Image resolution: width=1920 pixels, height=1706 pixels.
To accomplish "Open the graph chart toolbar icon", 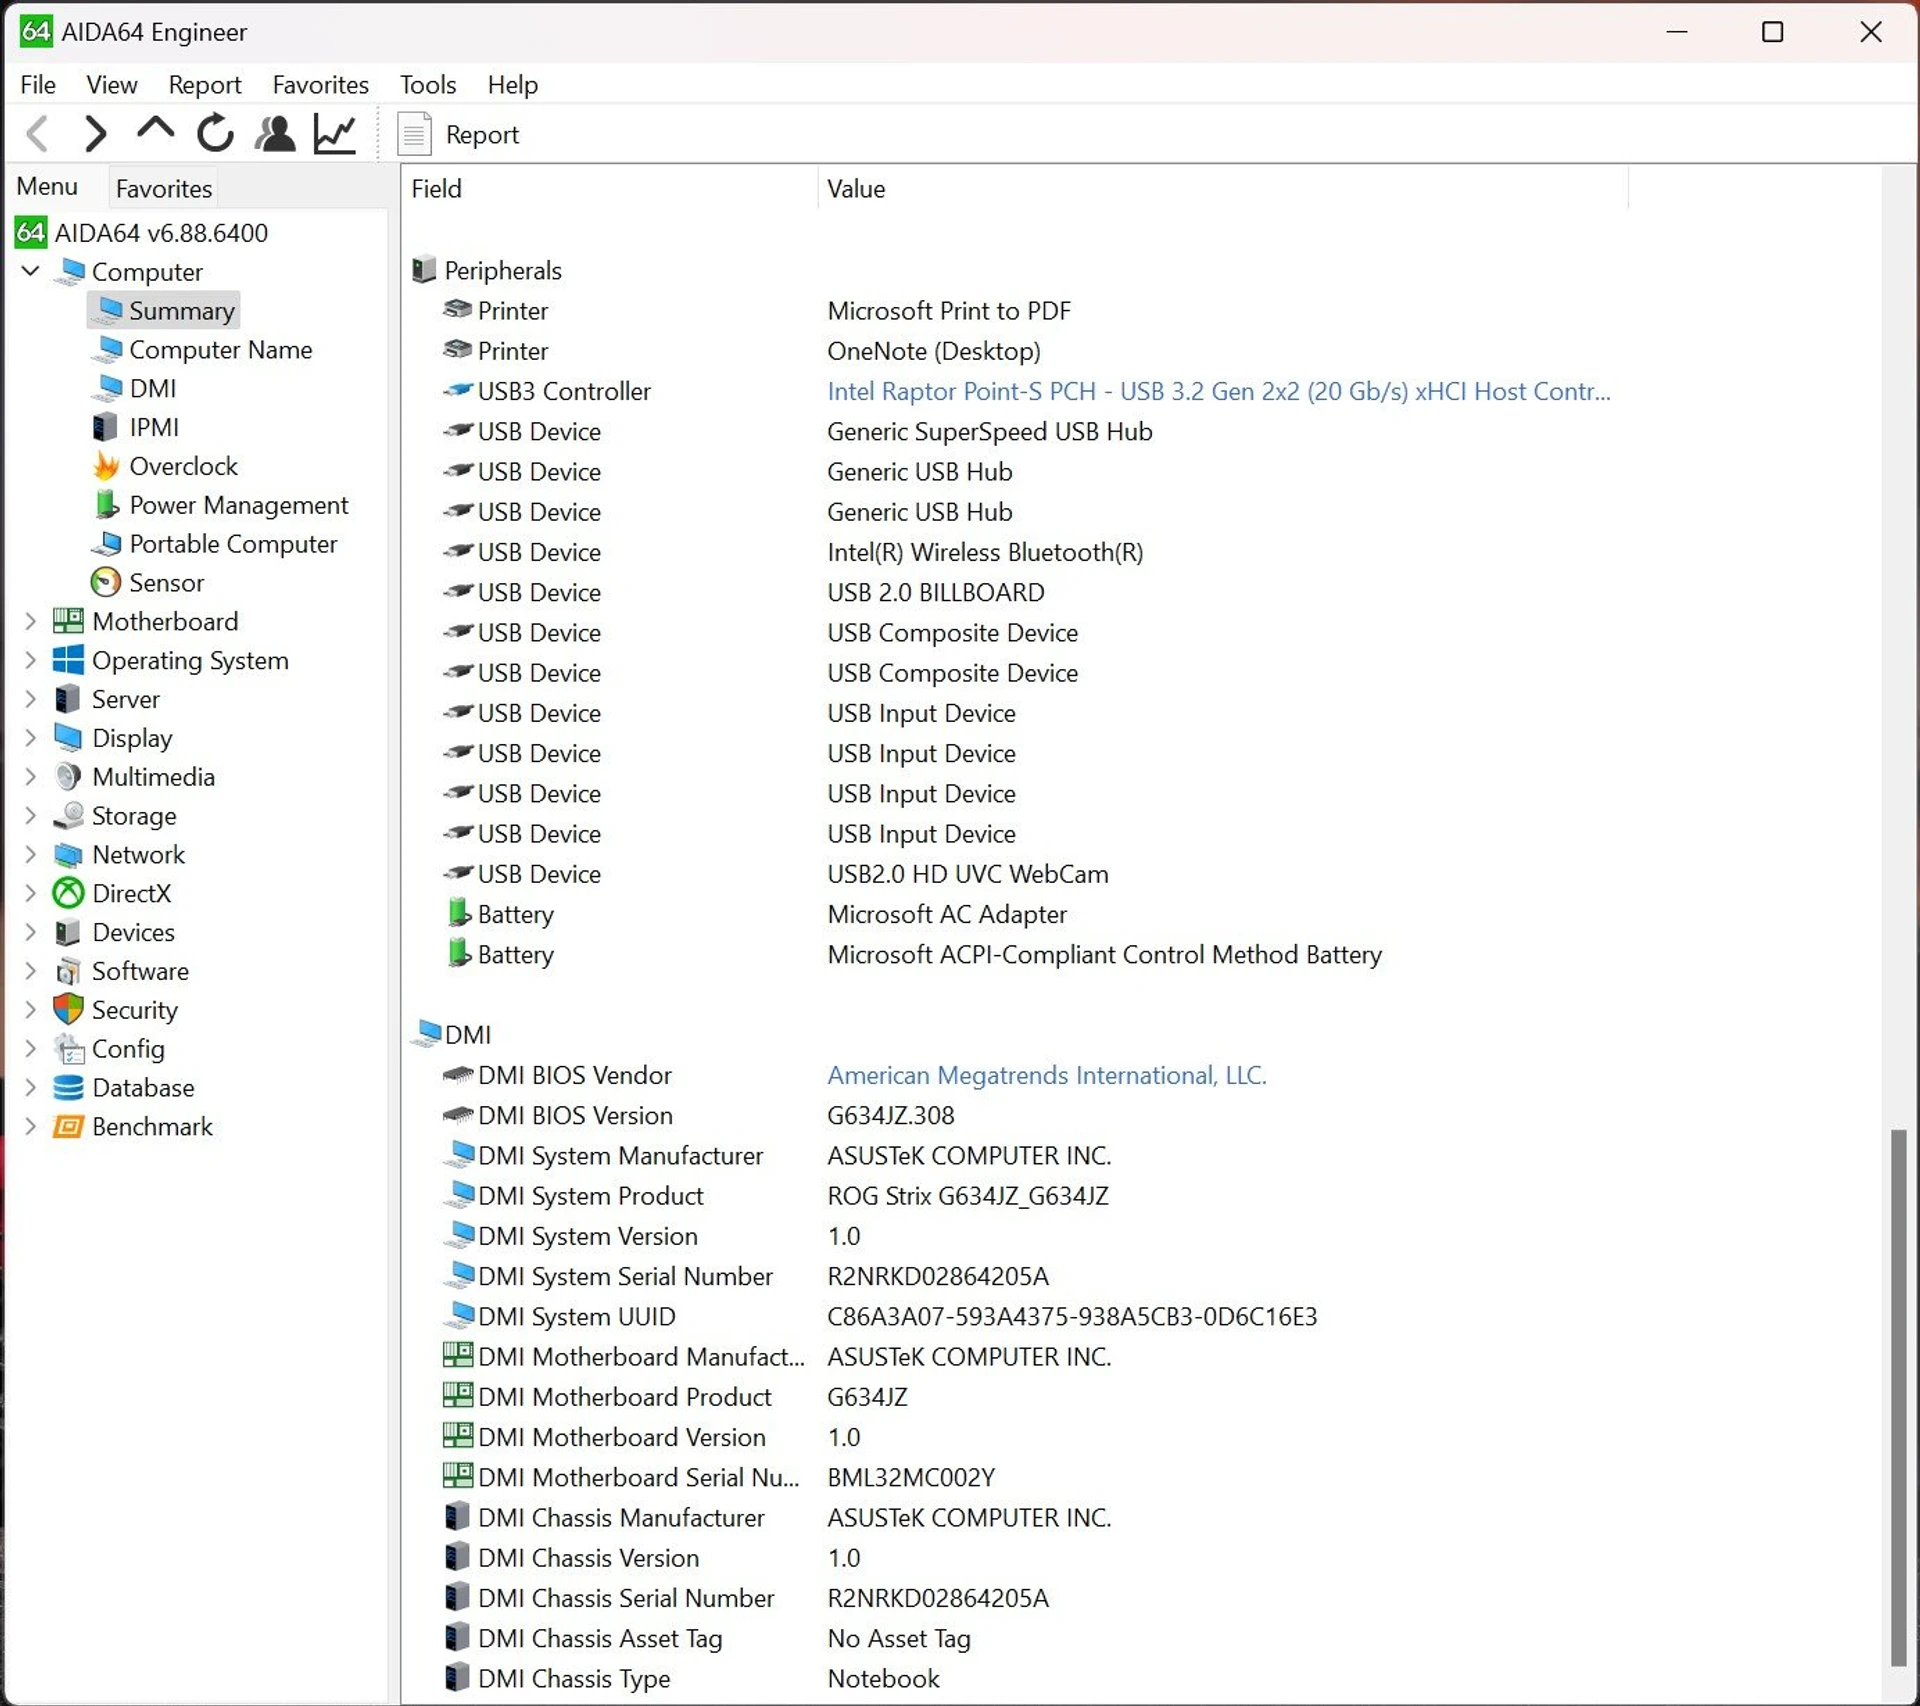I will click(x=335, y=134).
